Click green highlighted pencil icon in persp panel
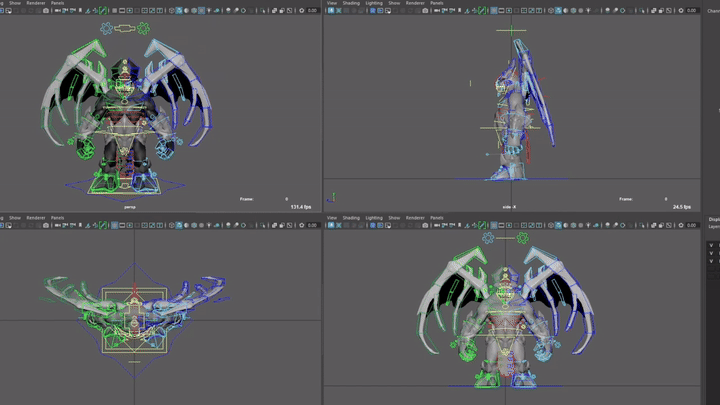 (103, 10)
